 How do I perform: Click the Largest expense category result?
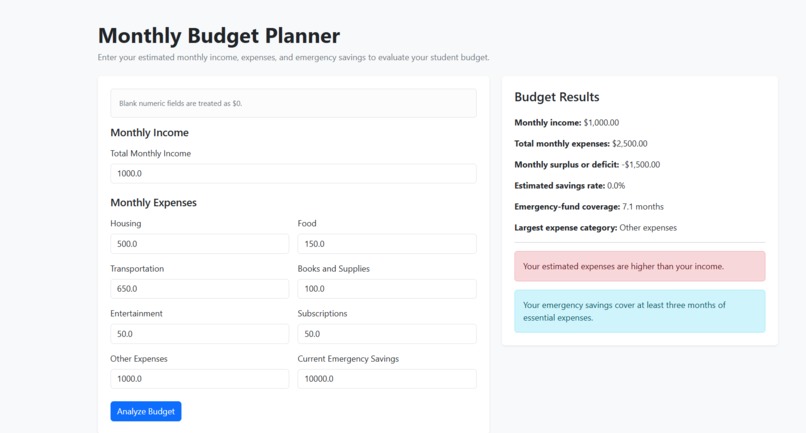[595, 228]
